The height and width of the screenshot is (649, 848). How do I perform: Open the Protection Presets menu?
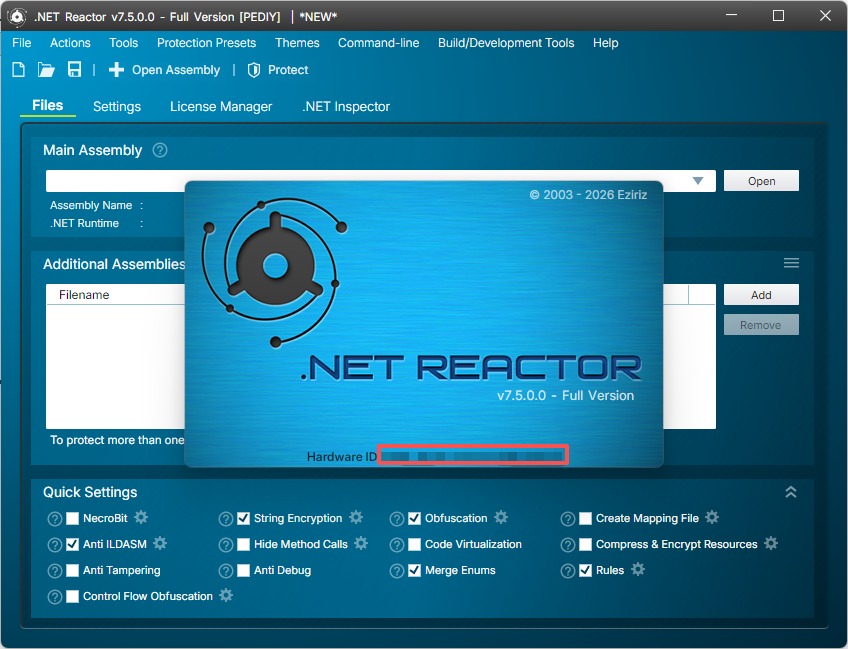pyautogui.click(x=206, y=43)
